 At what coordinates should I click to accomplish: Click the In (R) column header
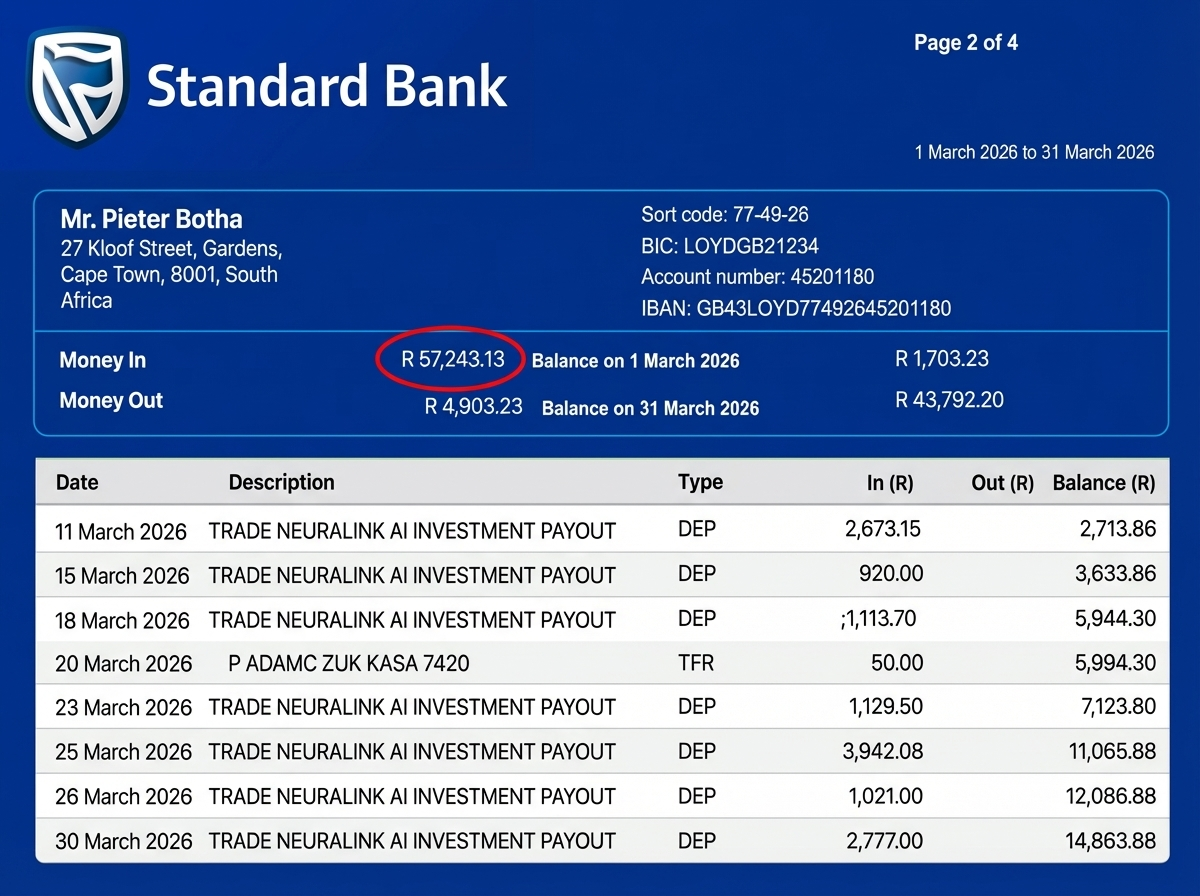(890, 483)
